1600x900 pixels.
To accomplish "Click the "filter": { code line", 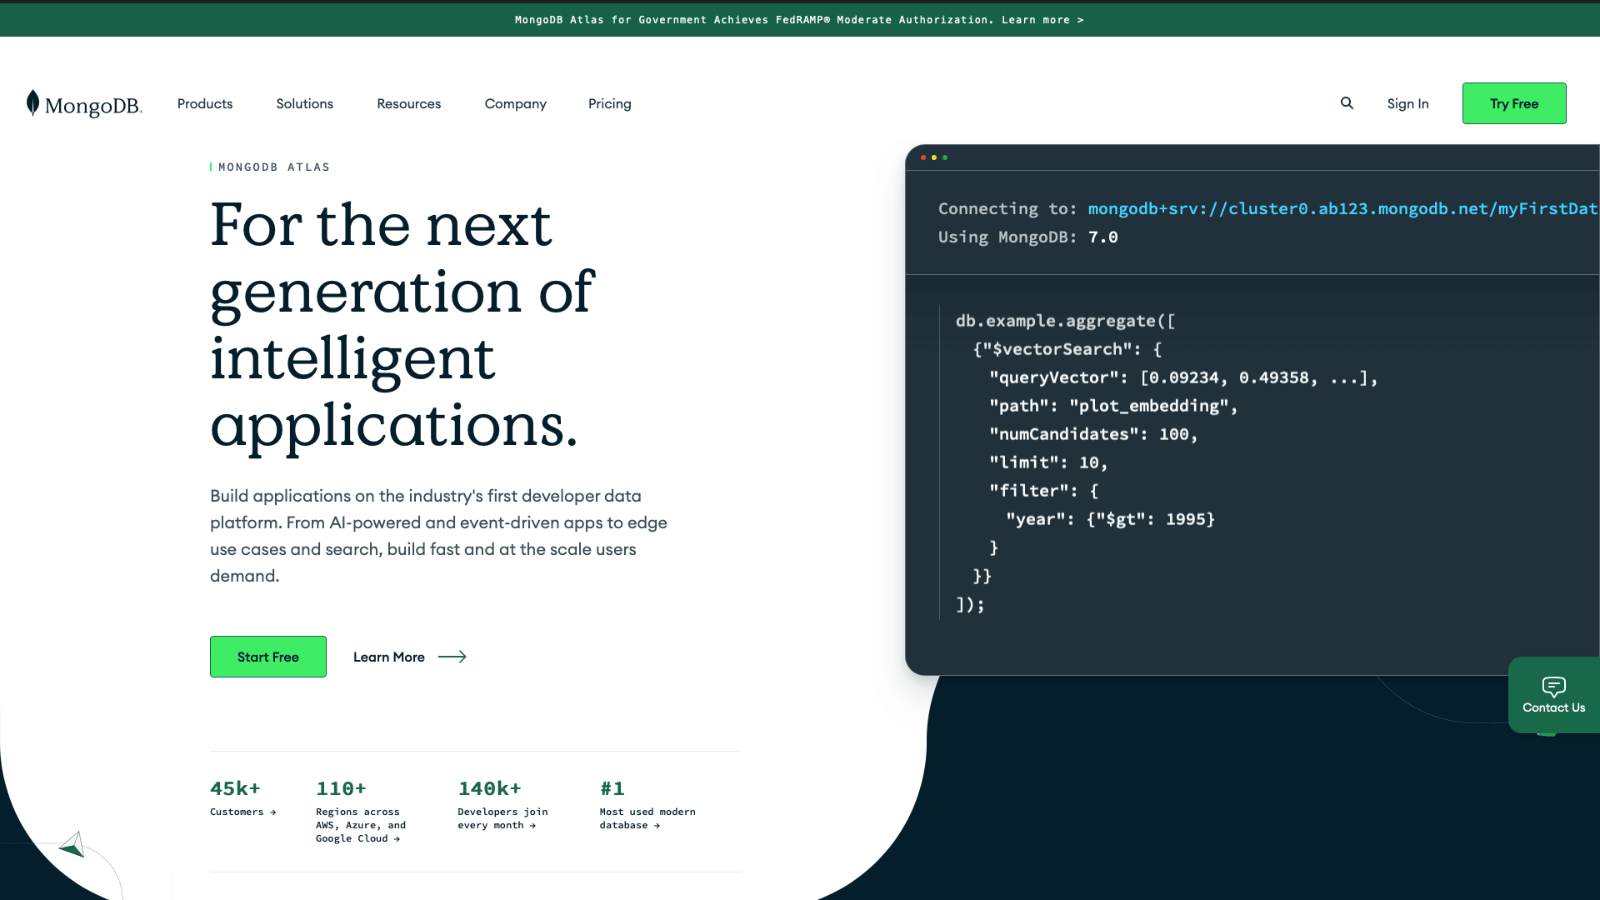I will [x=1044, y=491].
